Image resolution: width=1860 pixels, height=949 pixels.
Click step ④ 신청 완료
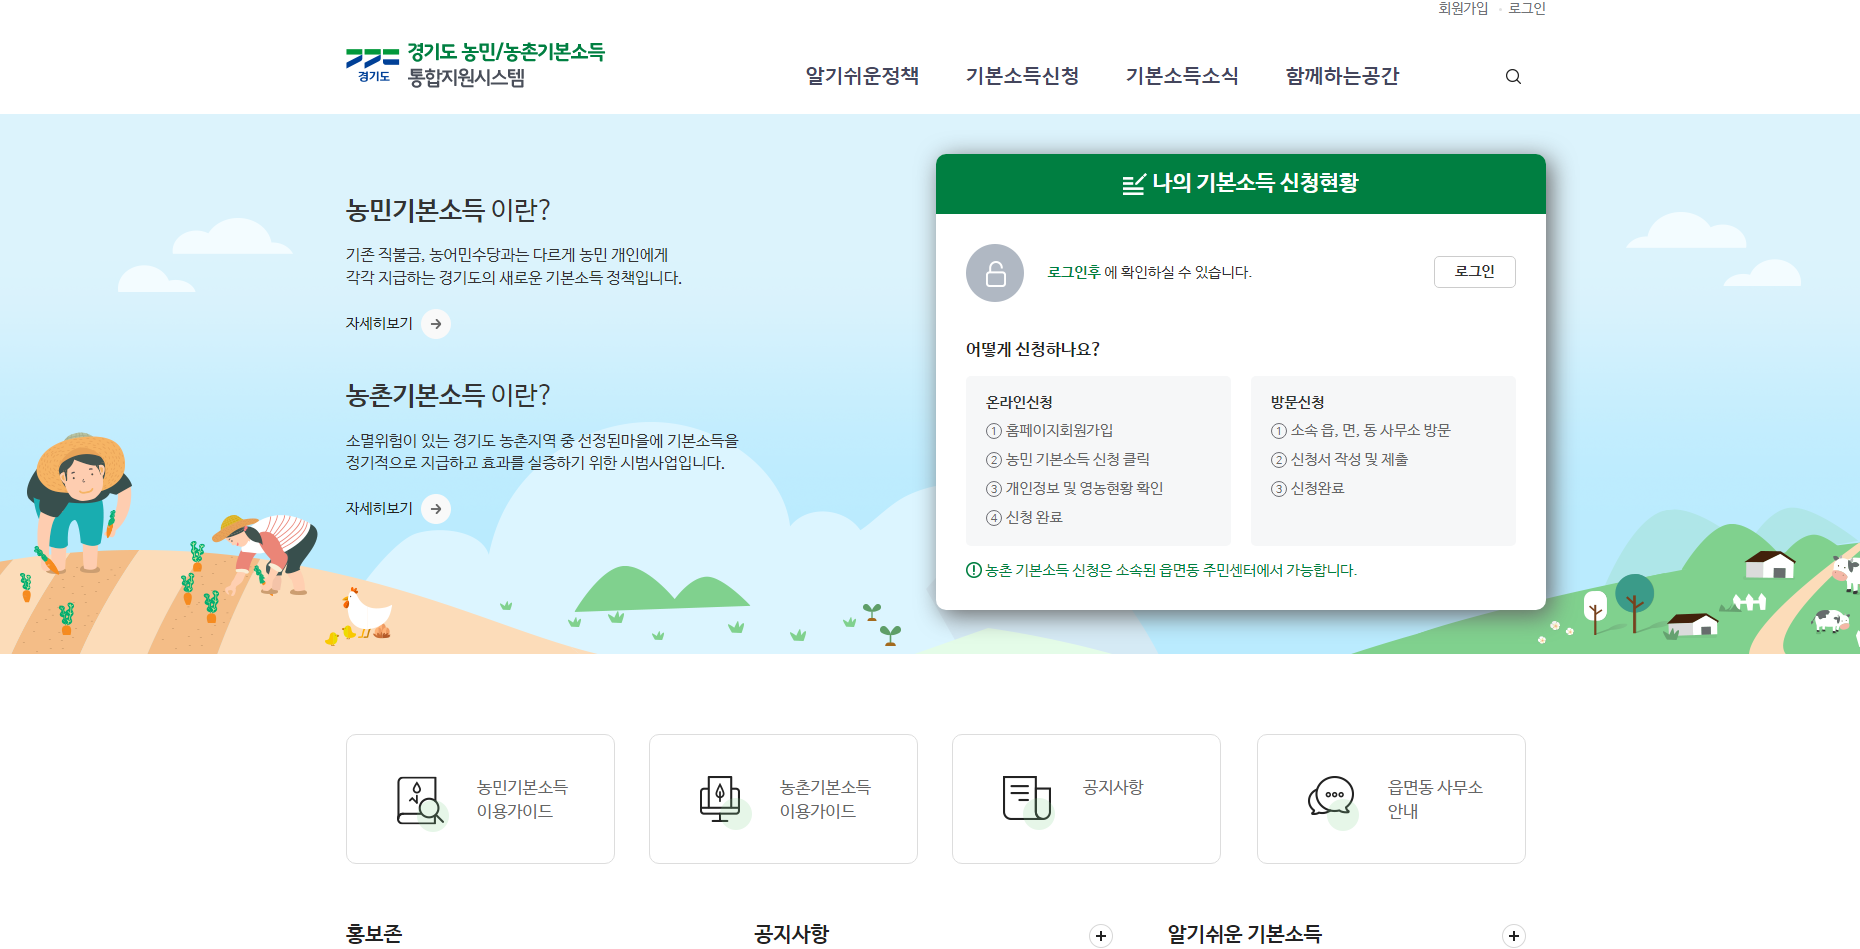(1025, 518)
